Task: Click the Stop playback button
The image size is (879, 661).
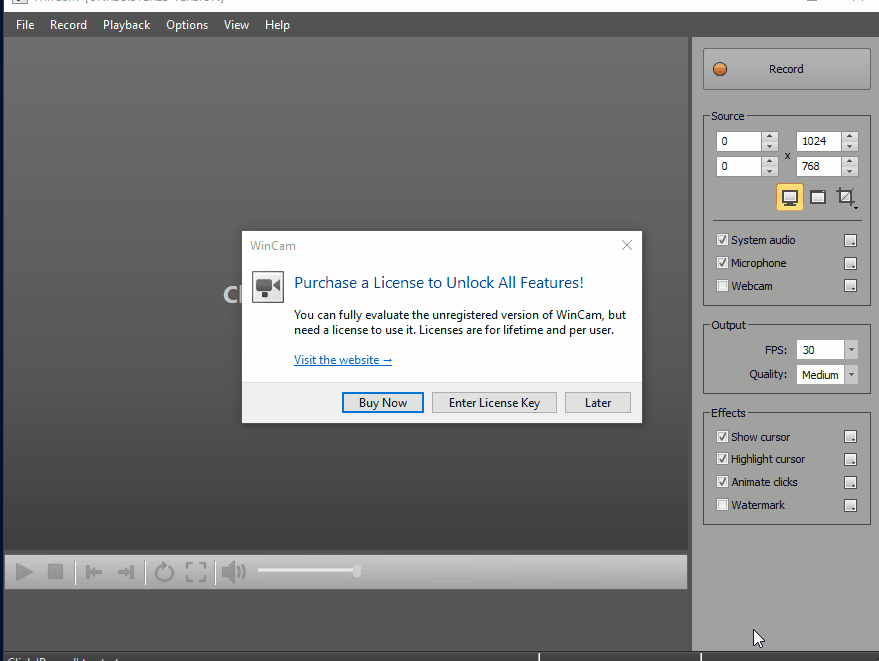Action: (x=55, y=572)
